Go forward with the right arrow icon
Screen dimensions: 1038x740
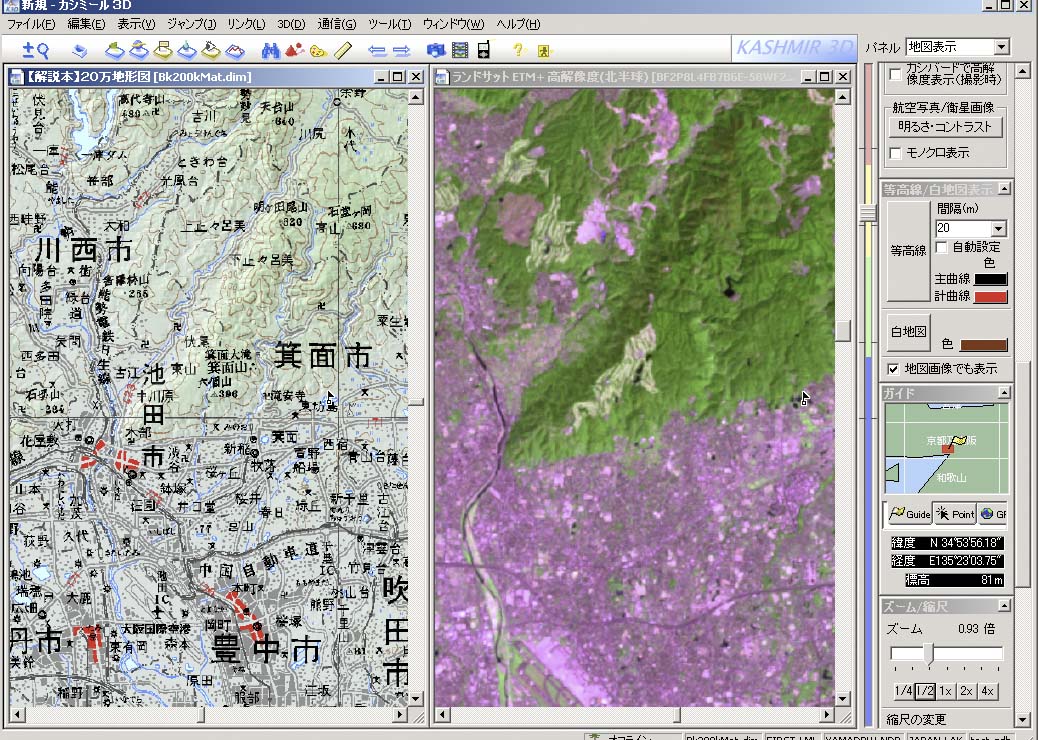coord(401,50)
